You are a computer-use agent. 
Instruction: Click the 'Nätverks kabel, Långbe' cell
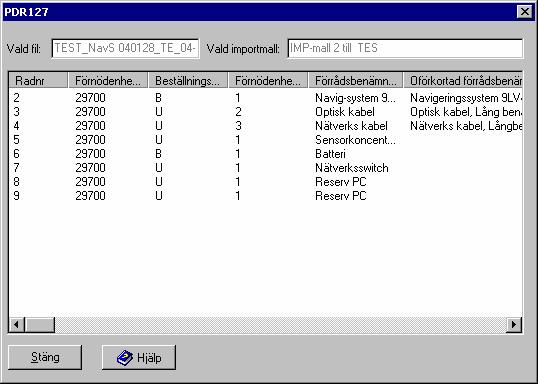[466, 126]
